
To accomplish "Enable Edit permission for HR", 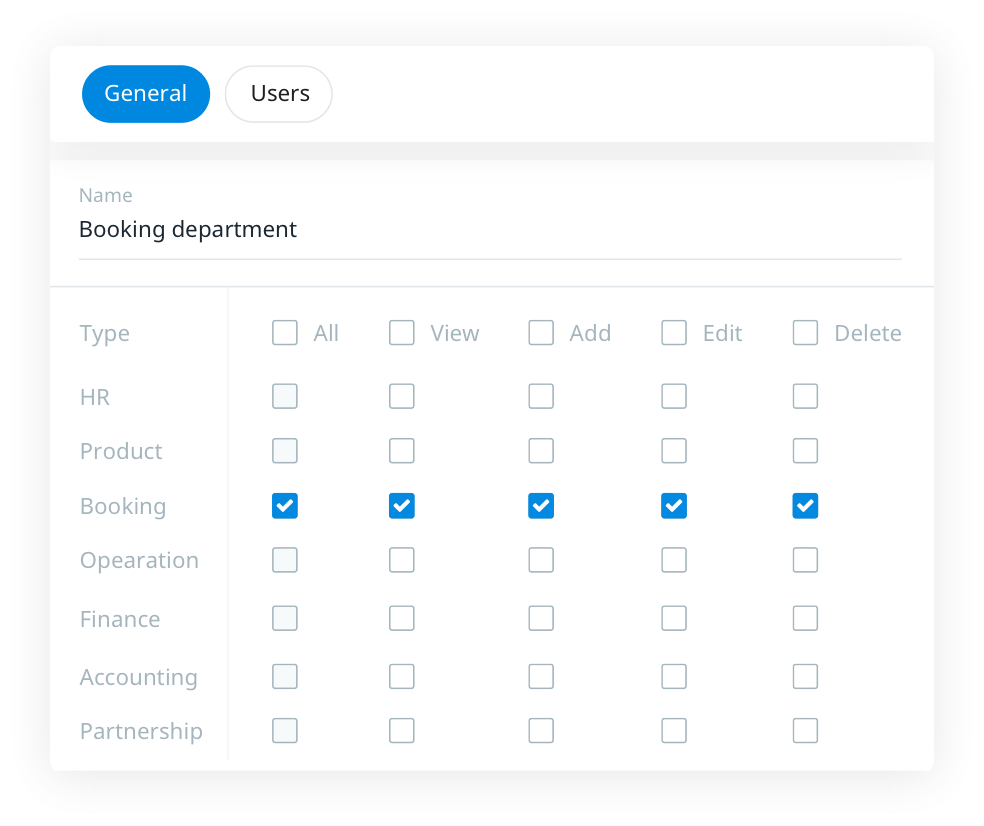I will [674, 397].
